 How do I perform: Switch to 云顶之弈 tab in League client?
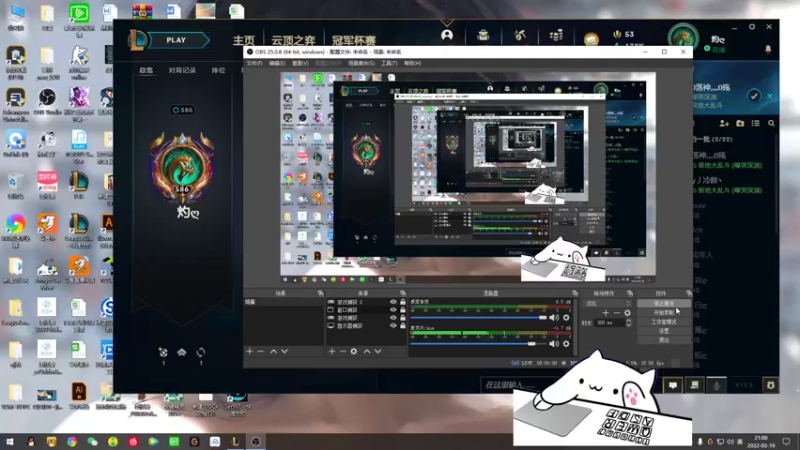(293, 40)
